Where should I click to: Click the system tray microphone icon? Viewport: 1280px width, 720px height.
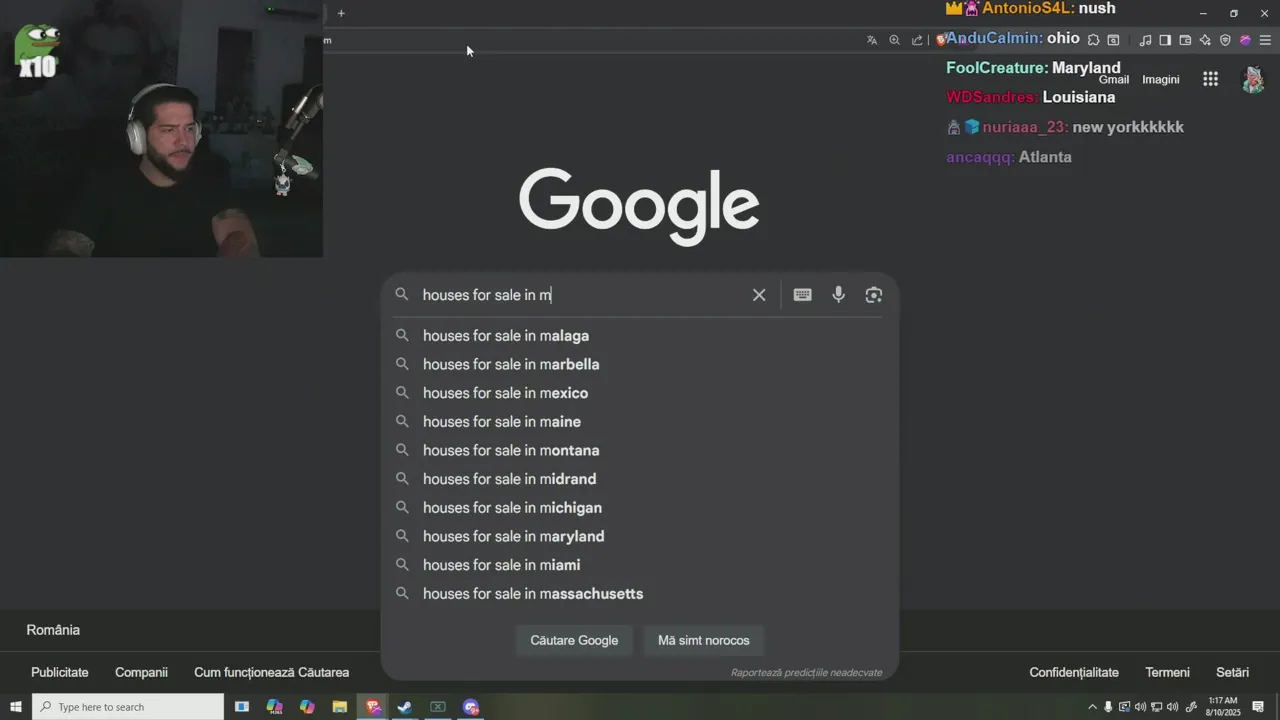tap(1108, 707)
